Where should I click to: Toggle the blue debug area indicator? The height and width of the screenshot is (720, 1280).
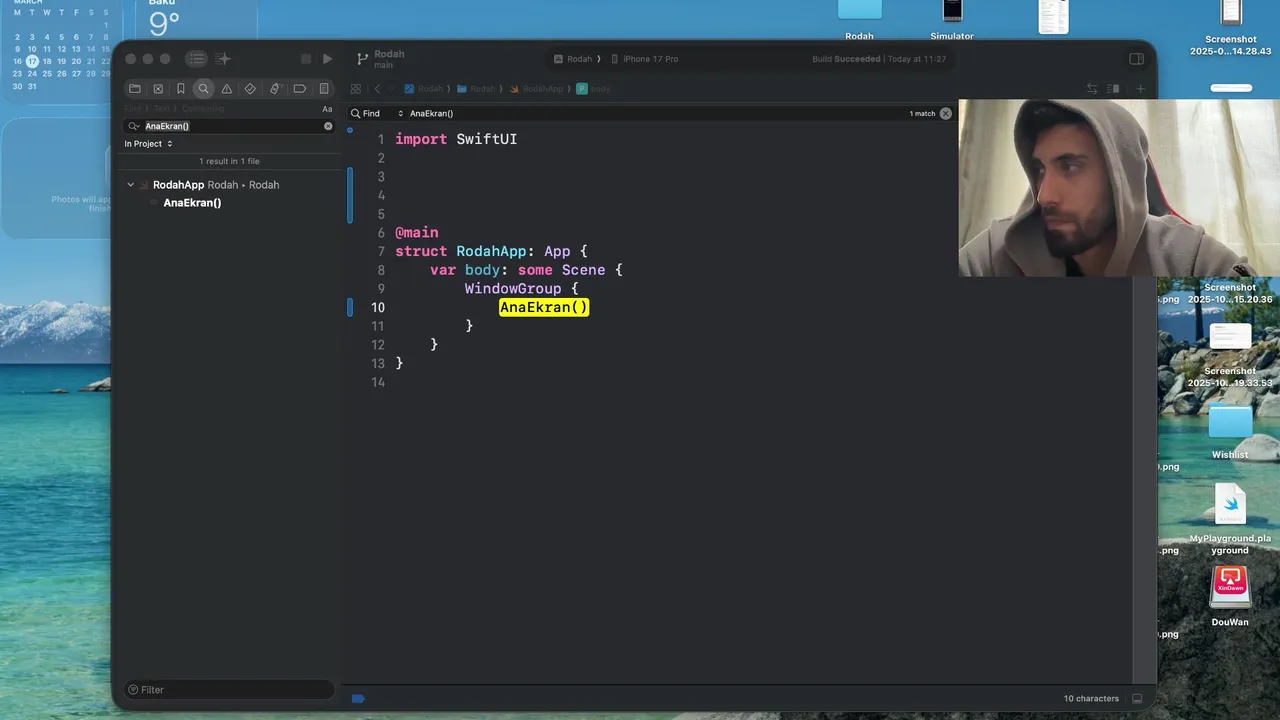tap(358, 699)
